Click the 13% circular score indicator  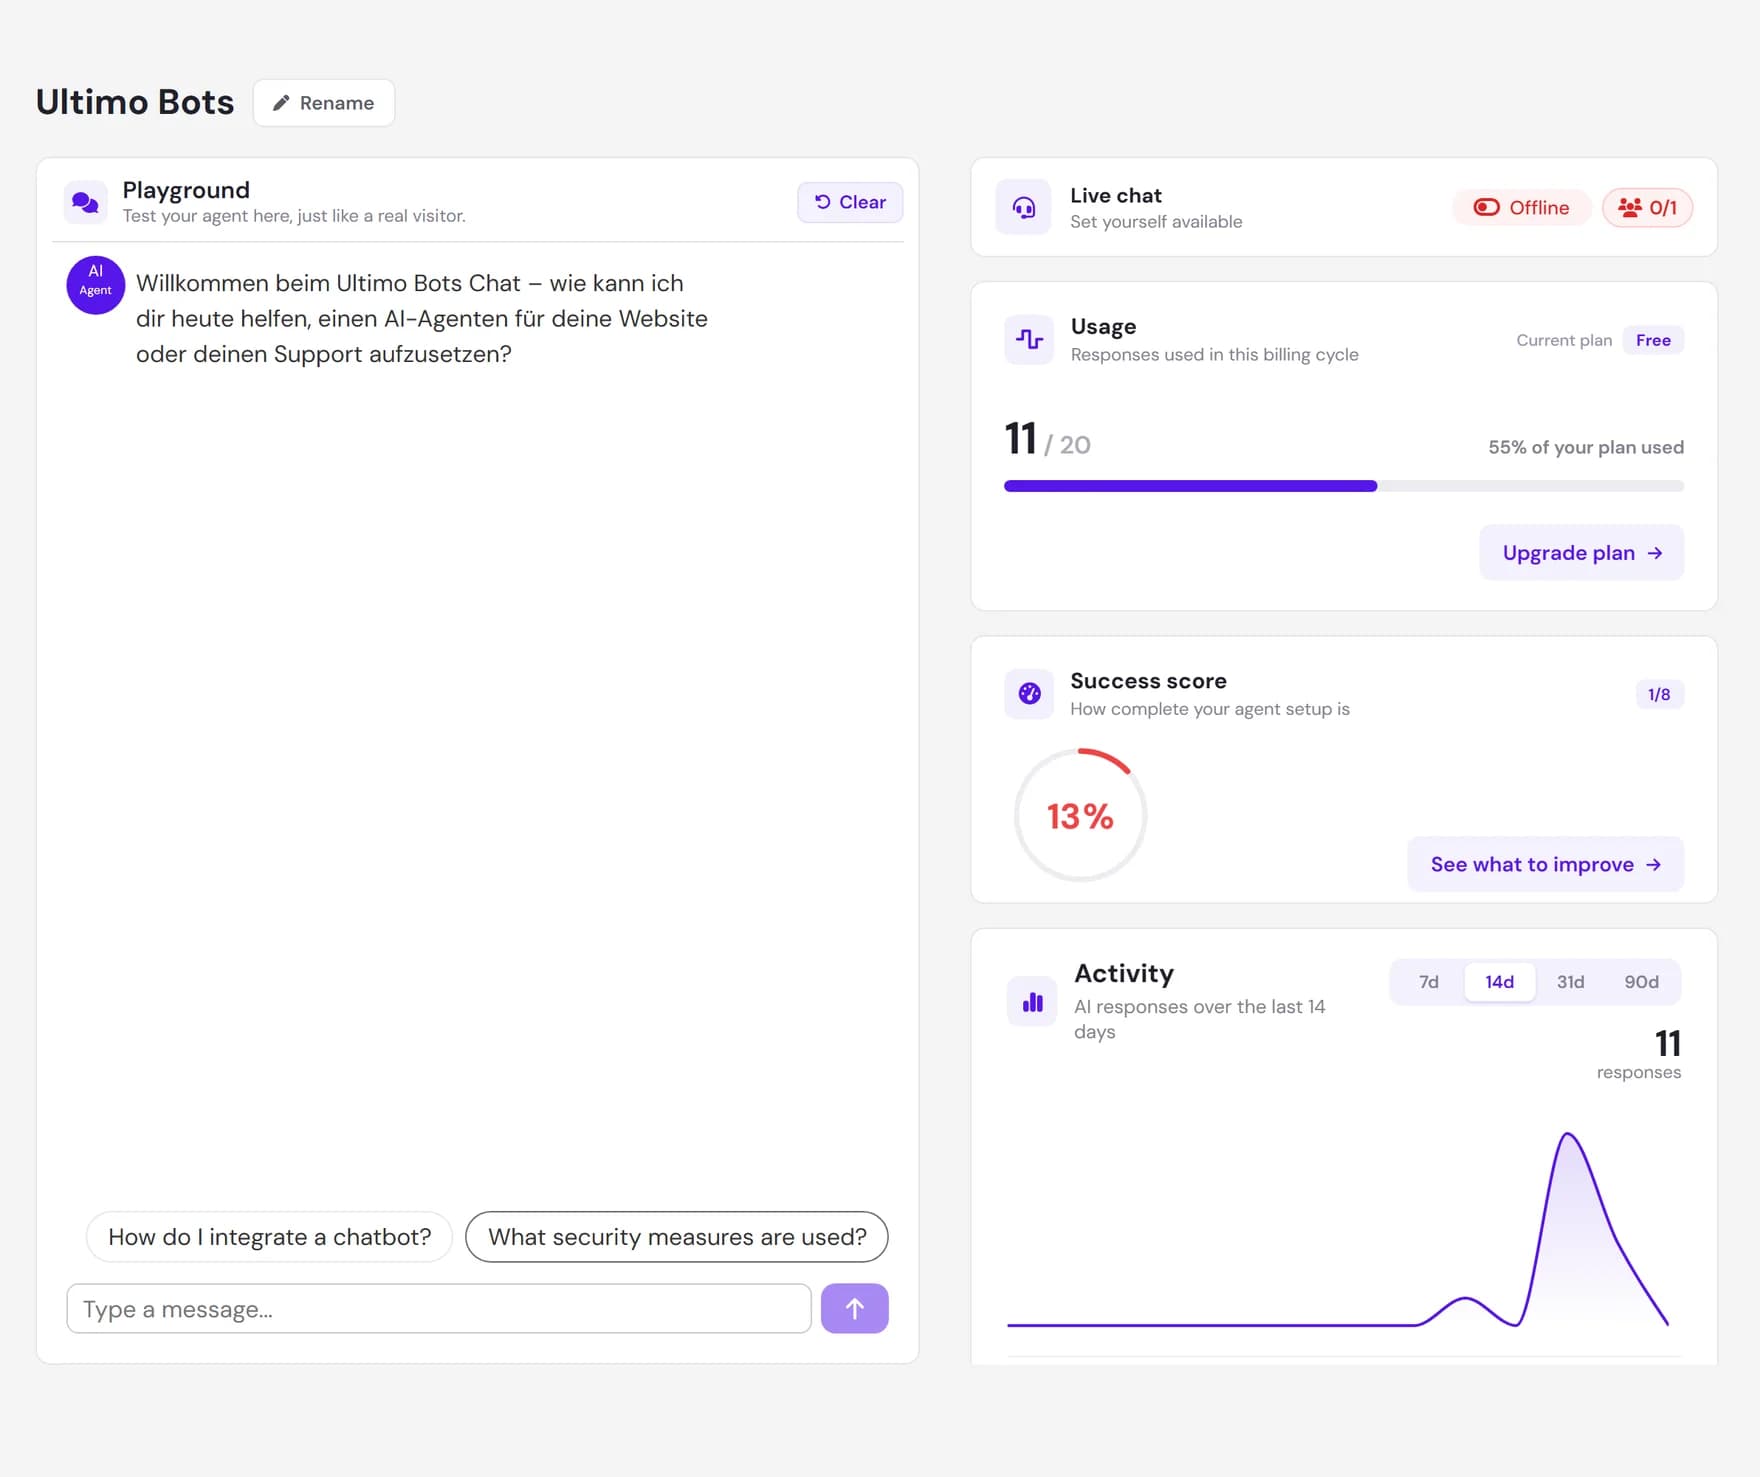tap(1080, 815)
